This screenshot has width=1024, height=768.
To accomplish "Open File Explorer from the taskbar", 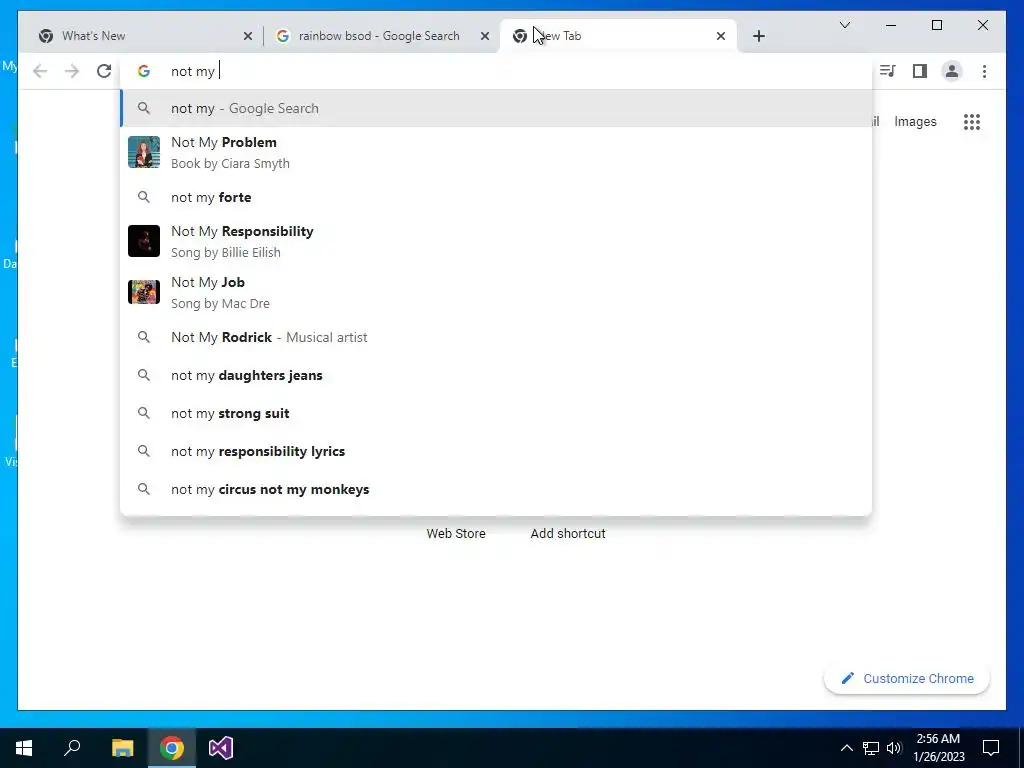I will coord(122,748).
